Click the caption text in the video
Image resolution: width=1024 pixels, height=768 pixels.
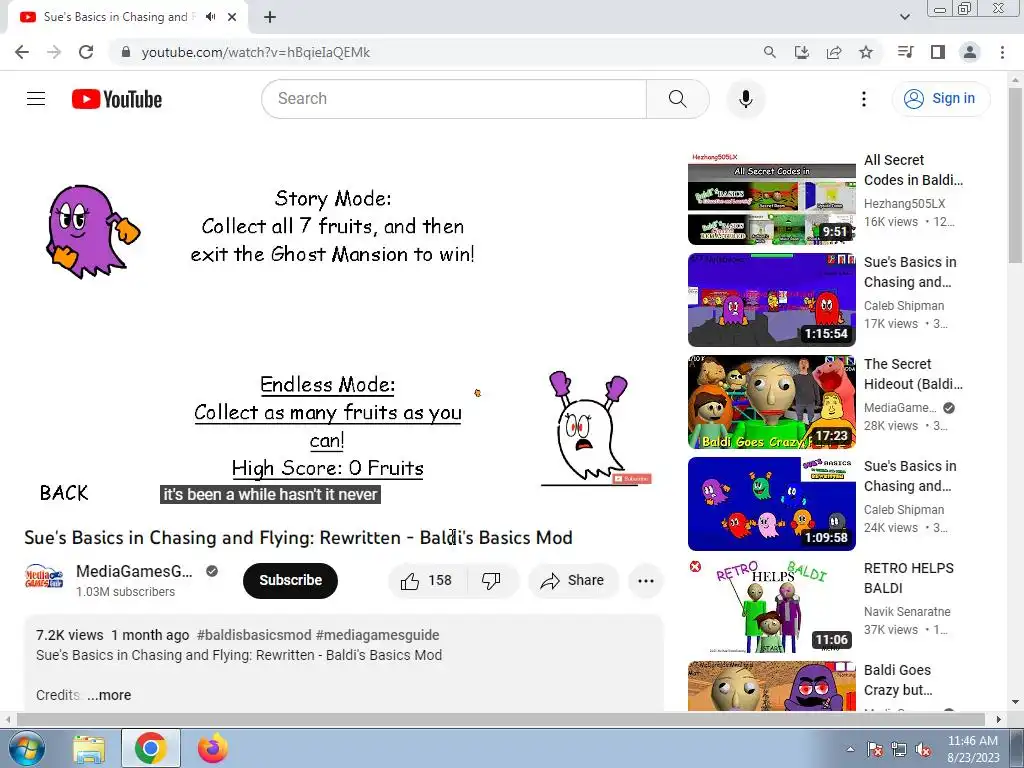click(270, 494)
